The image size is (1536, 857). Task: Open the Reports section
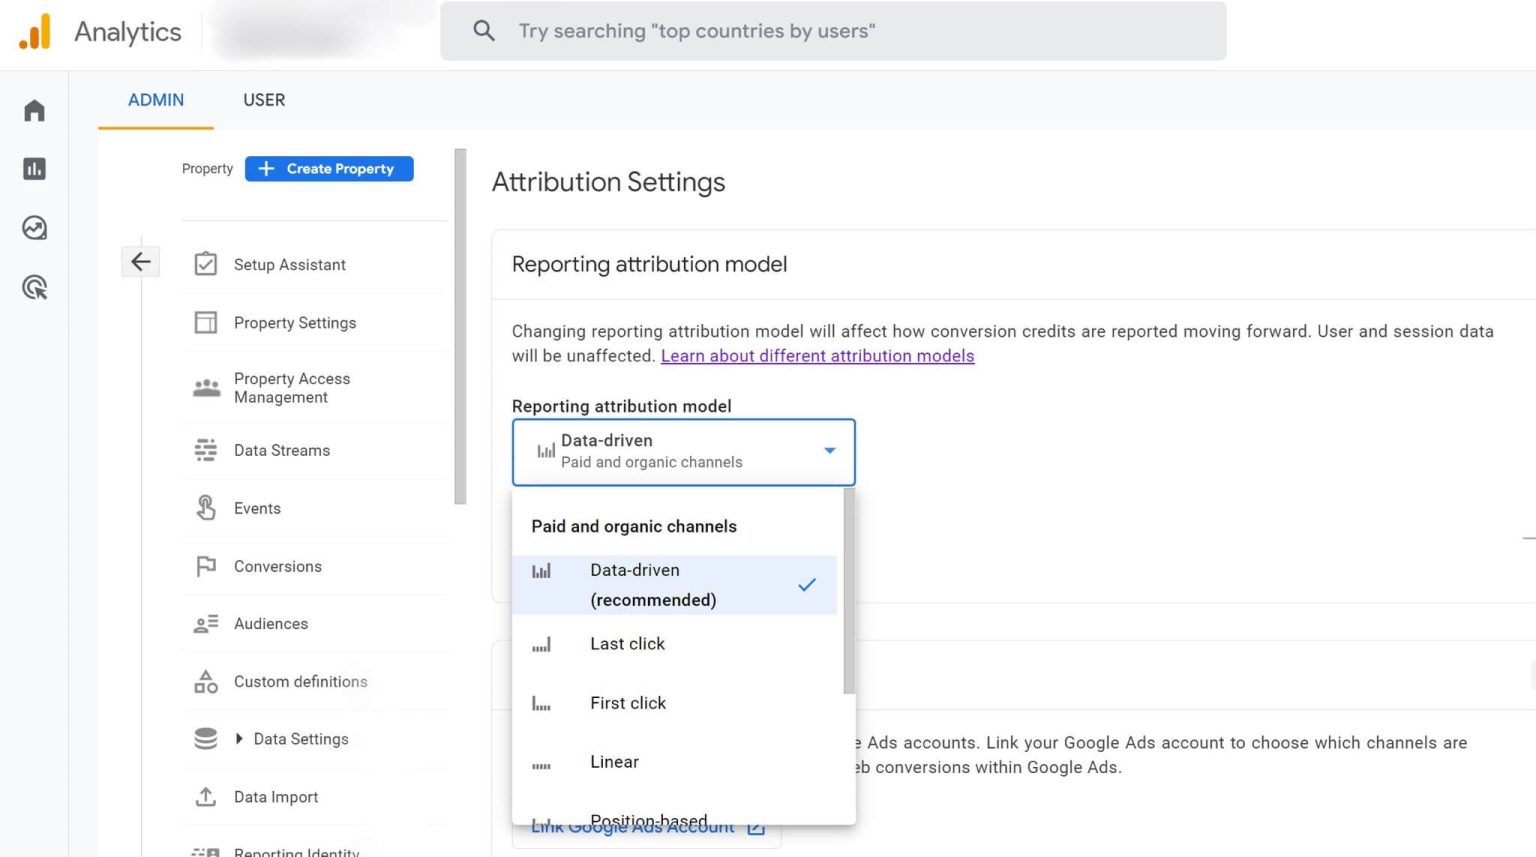[34, 168]
